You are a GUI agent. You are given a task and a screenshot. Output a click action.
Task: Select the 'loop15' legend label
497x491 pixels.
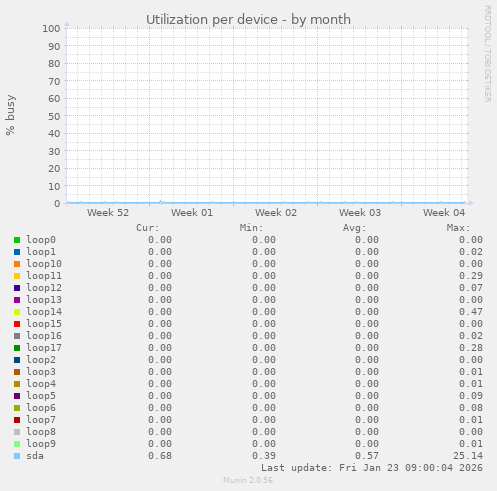coord(44,324)
